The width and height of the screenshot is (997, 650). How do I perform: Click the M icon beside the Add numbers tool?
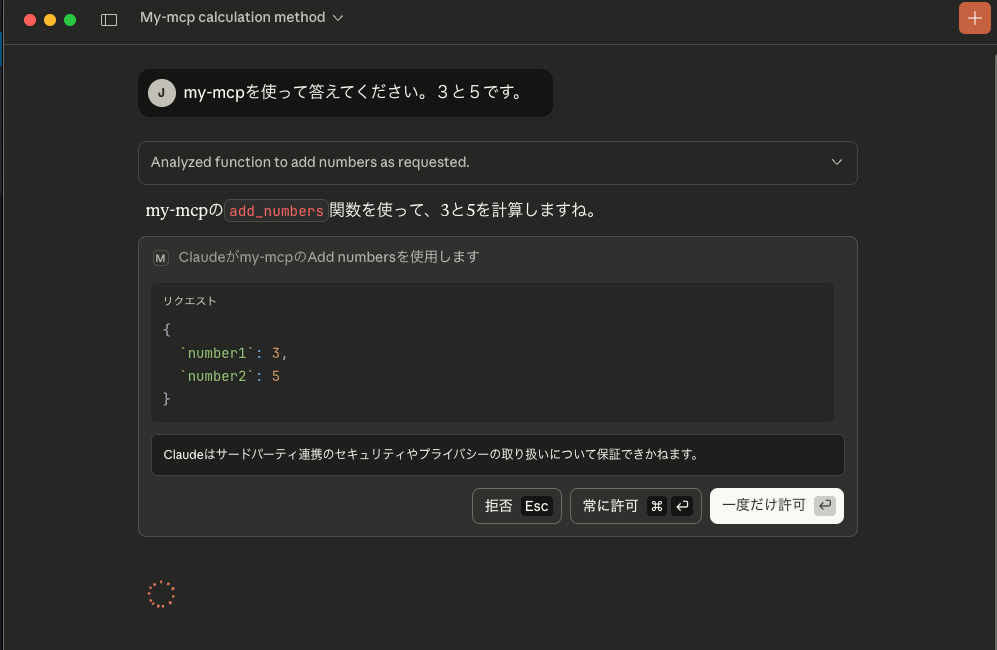pos(160,257)
